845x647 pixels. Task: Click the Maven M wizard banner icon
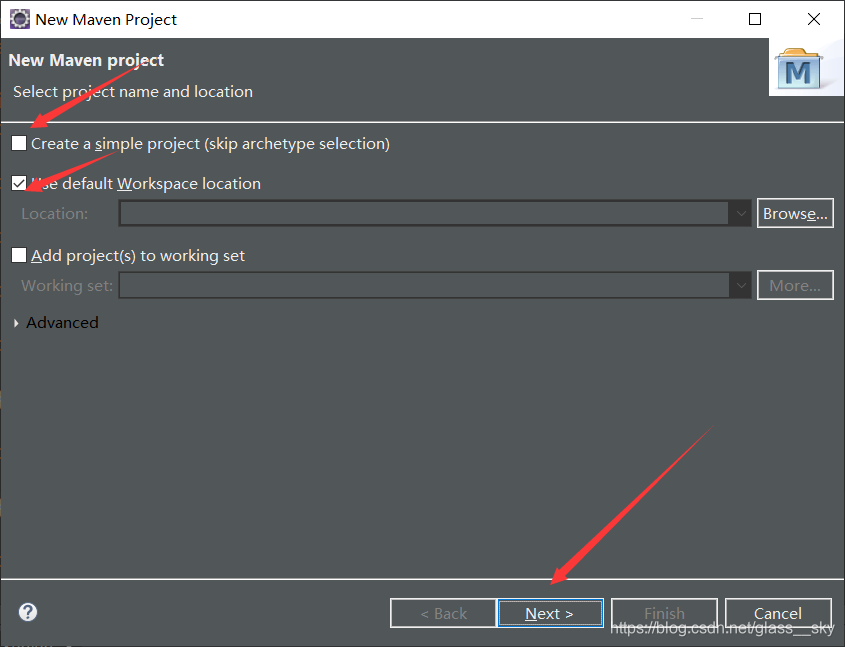click(799, 69)
